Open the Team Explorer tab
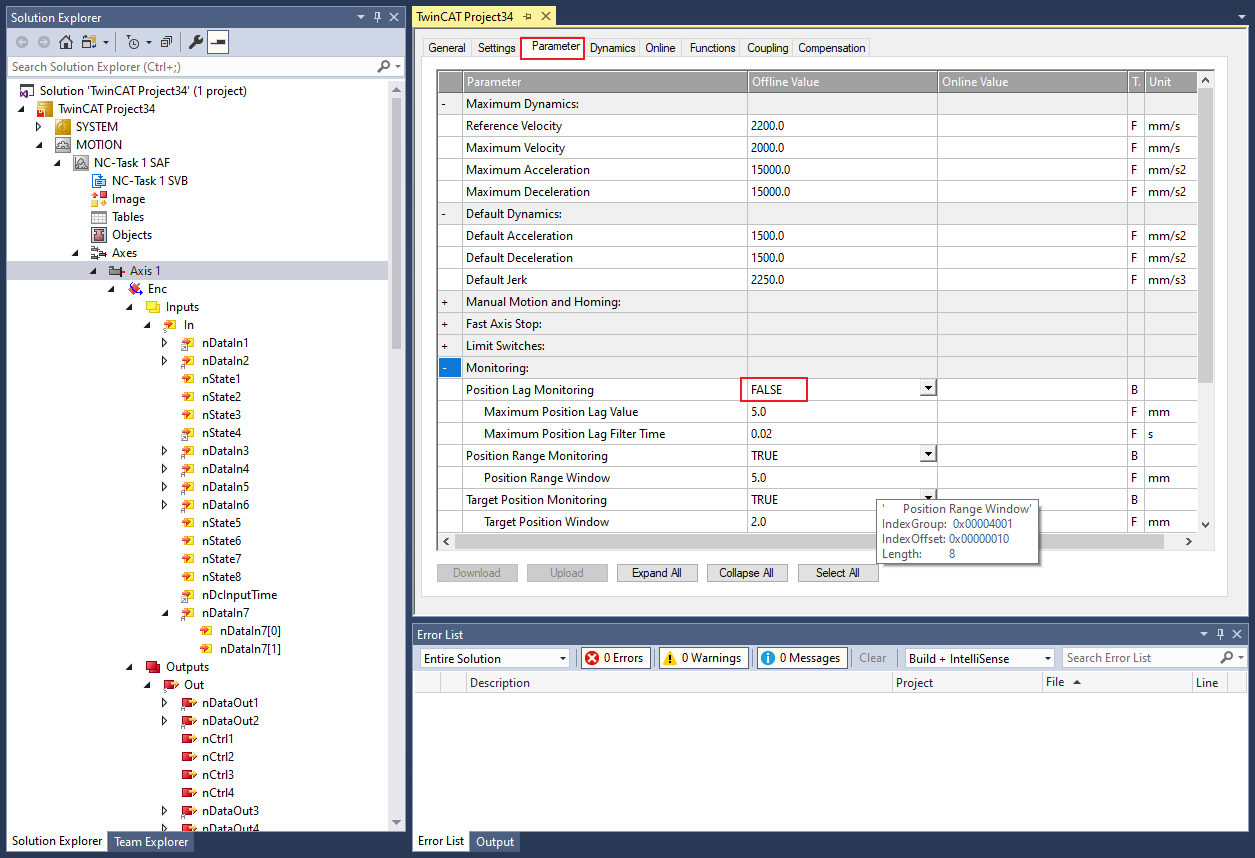Image resolution: width=1255 pixels, height=858 pixels. [x=150, y=842]
